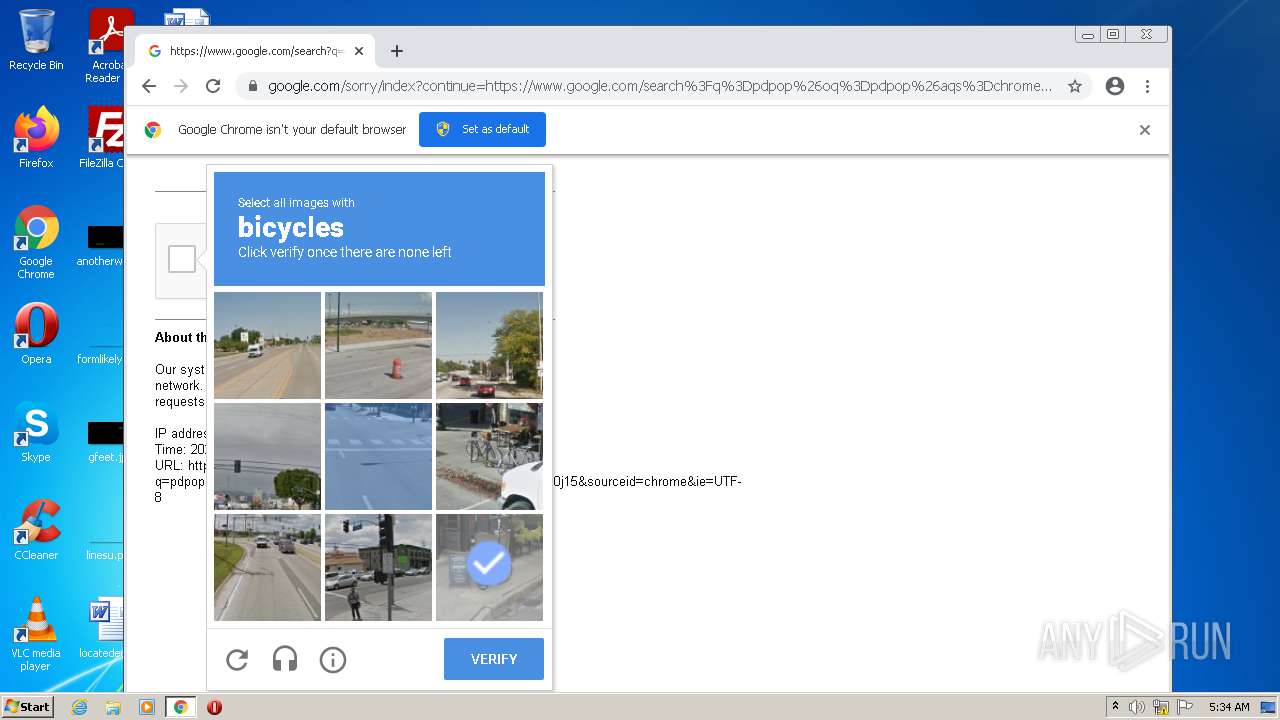Select the captcha tile with parked bicycles

coord(489,456)
